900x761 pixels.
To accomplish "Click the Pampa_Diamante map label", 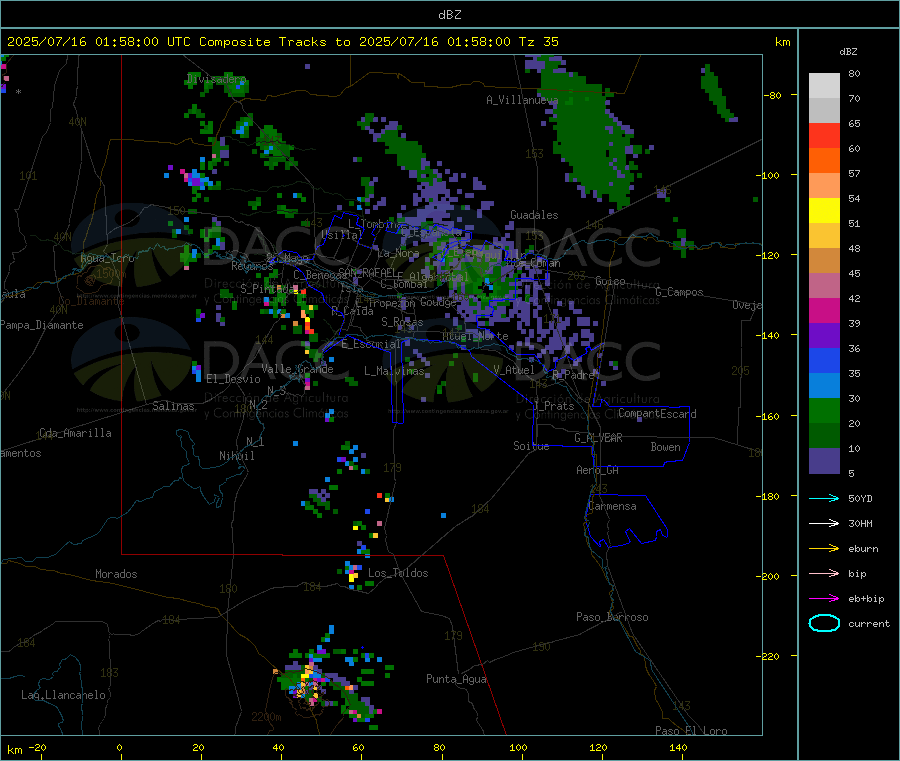I will click(x=41, y=325).
